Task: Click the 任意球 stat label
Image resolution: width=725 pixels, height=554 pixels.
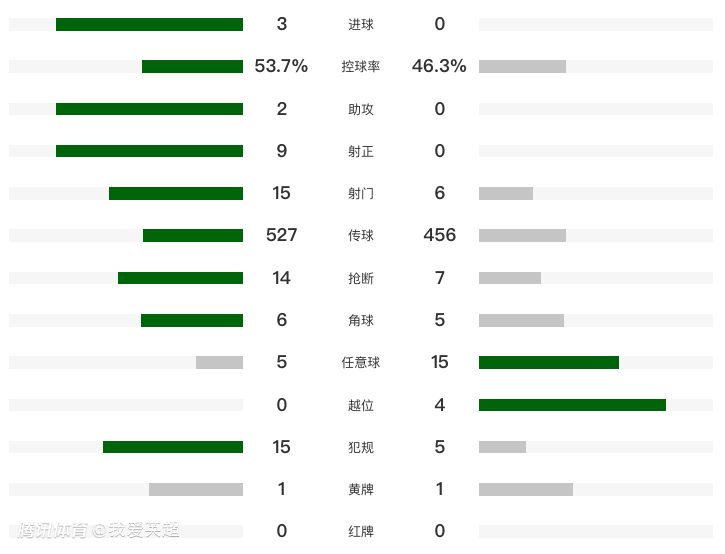Action: coord(361,362)
